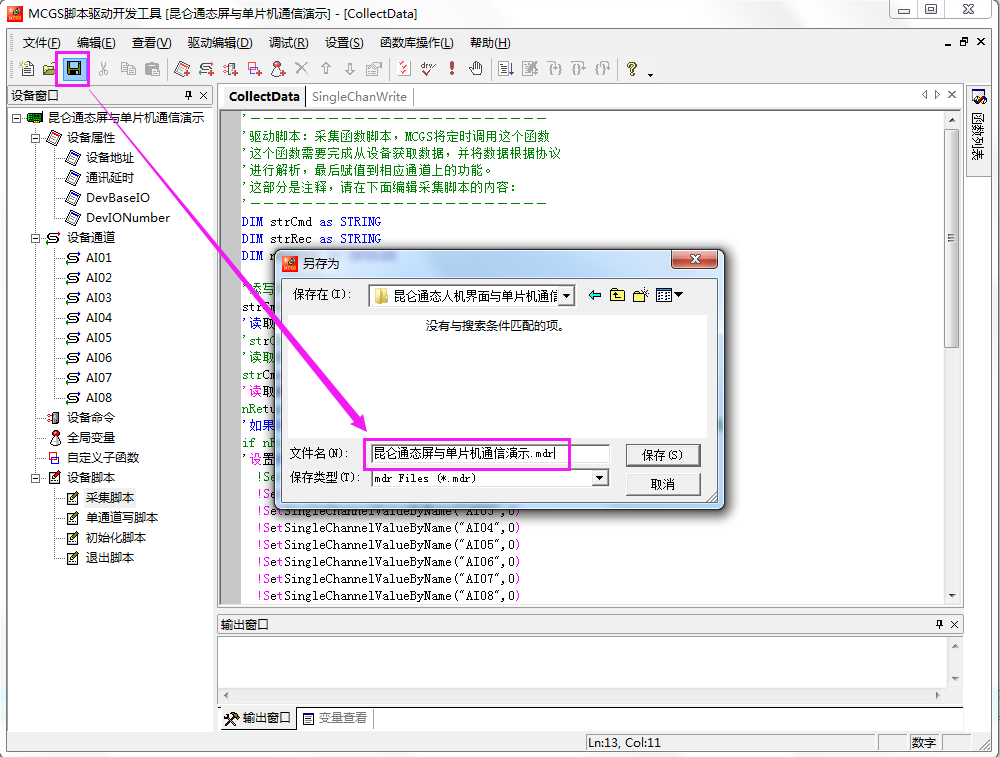Click the 保存(S) button
The width and height of the screenshot is (1000, 757).
pyautogui.click(x=662, y=455)
